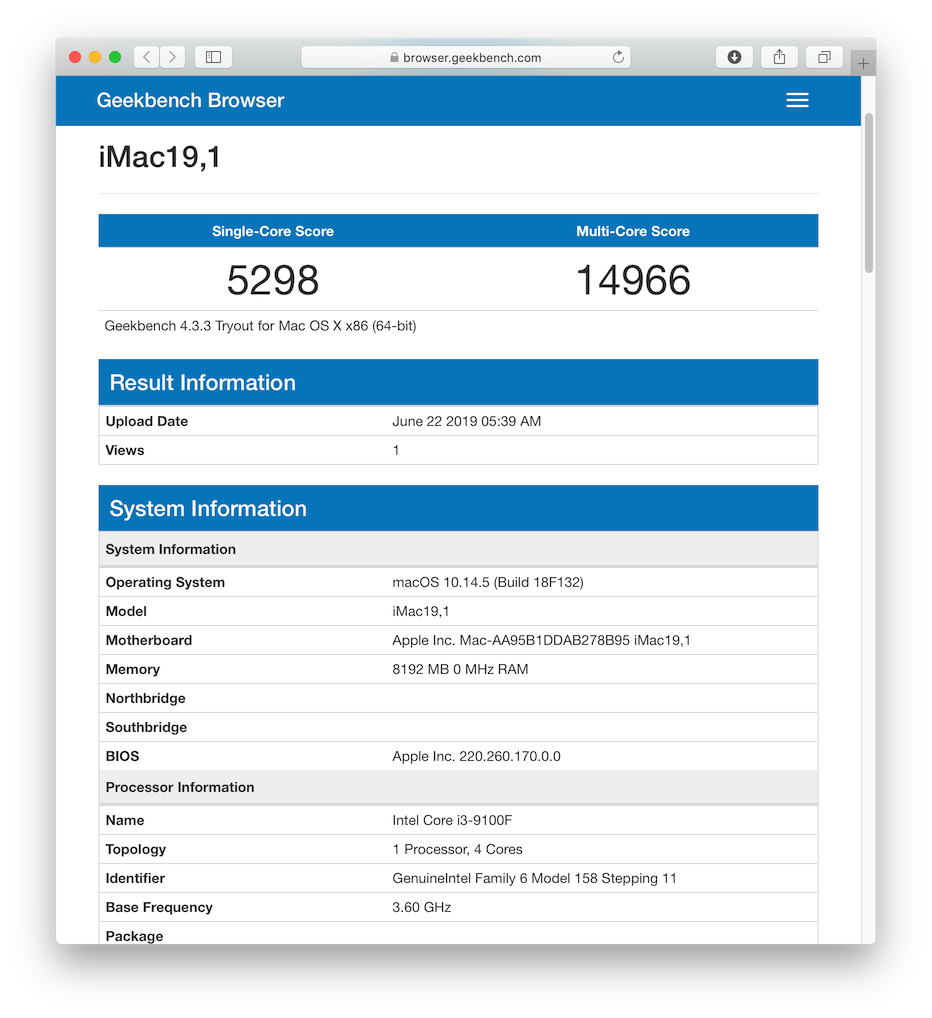Select GenuineIntel Family 6 Model 158 value

(534, 878)
